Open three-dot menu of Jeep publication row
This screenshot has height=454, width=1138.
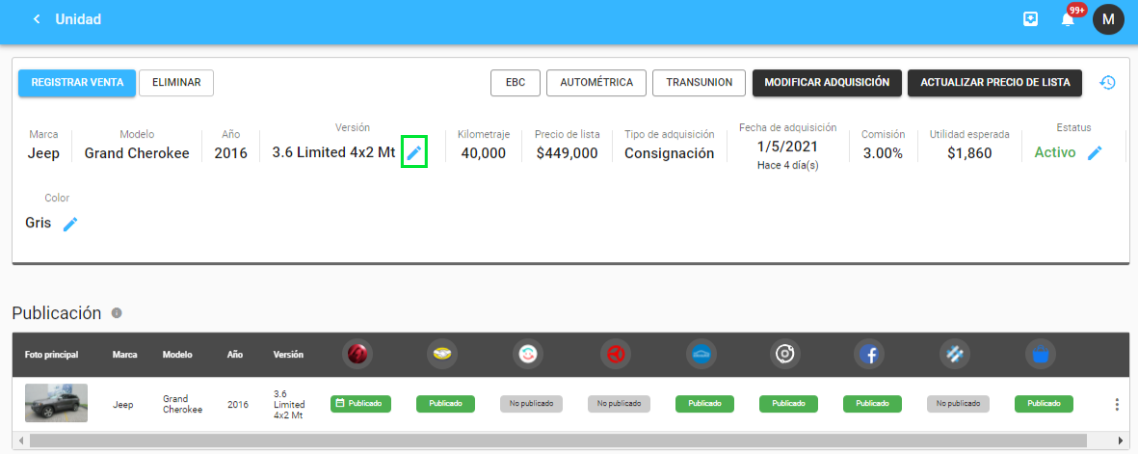[x=1117, y=404]
